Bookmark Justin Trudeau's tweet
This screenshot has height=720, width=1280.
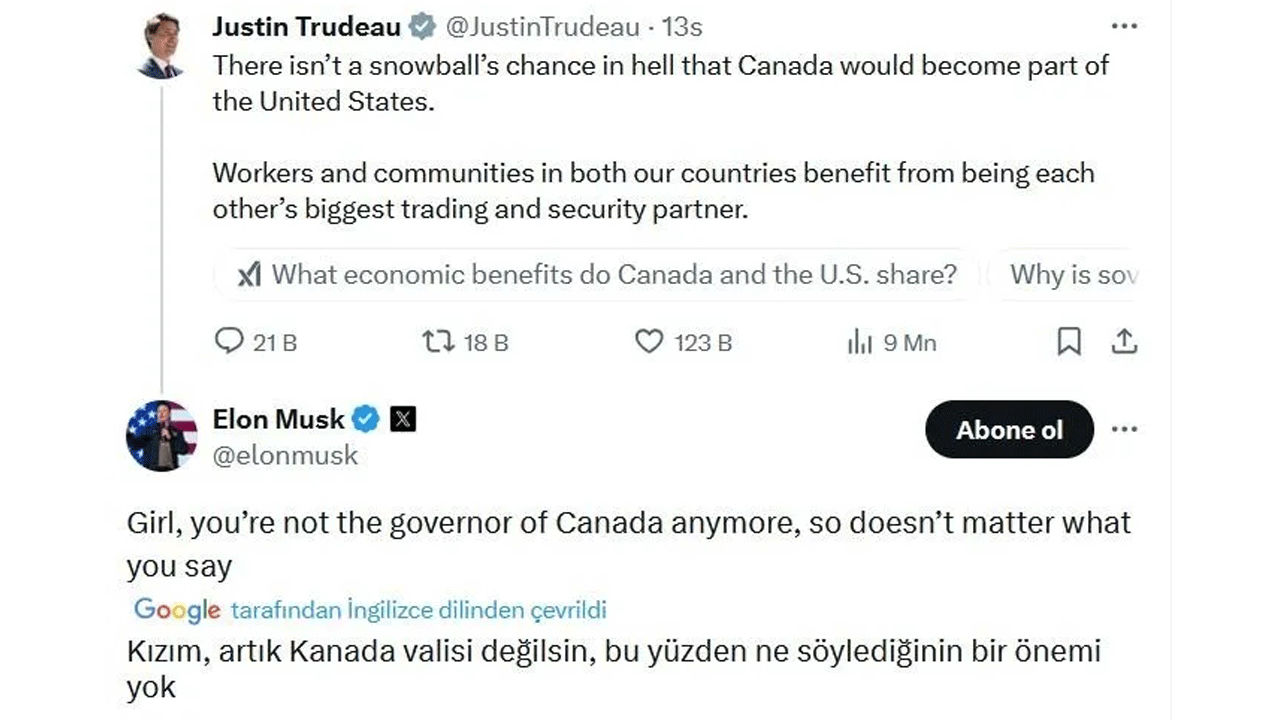pyautogui.click(x=1070, y=342)
